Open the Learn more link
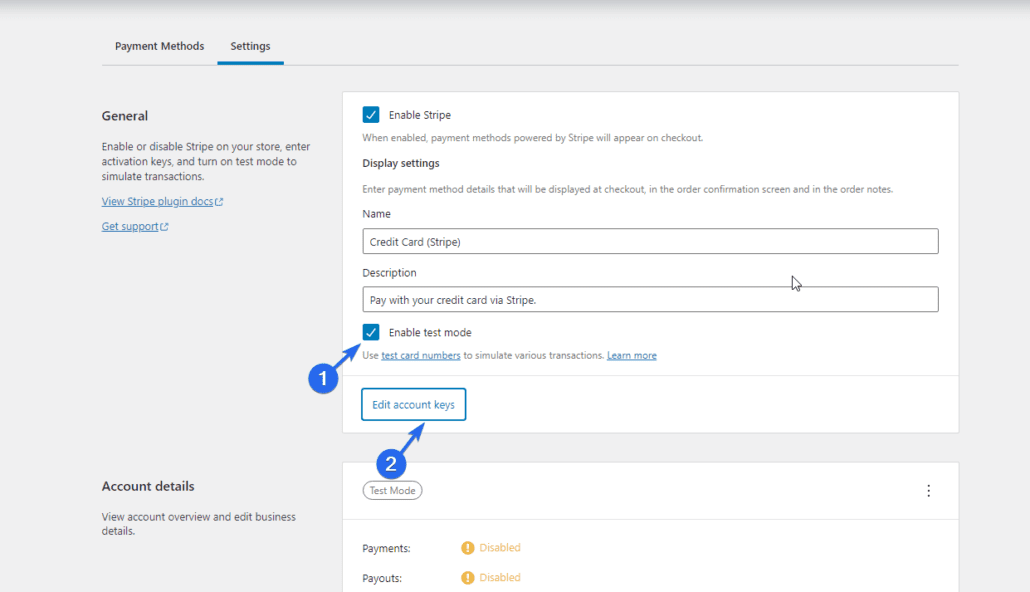1030x592 pixels. 631,355
